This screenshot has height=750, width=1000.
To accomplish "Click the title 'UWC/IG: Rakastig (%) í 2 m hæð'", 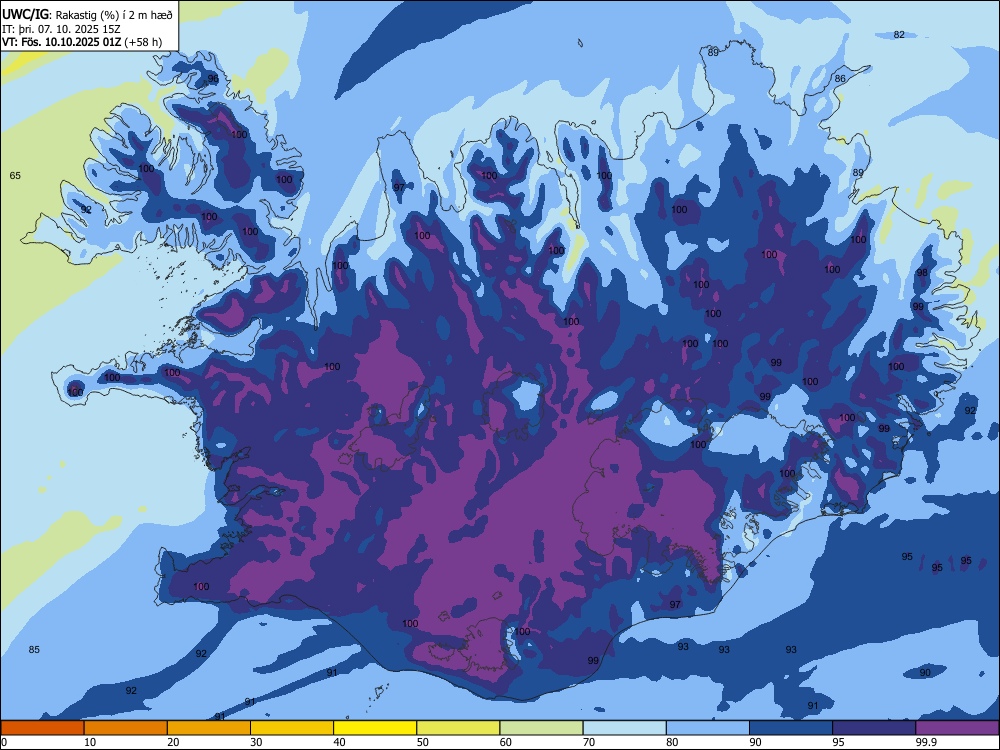I will 87,14.
